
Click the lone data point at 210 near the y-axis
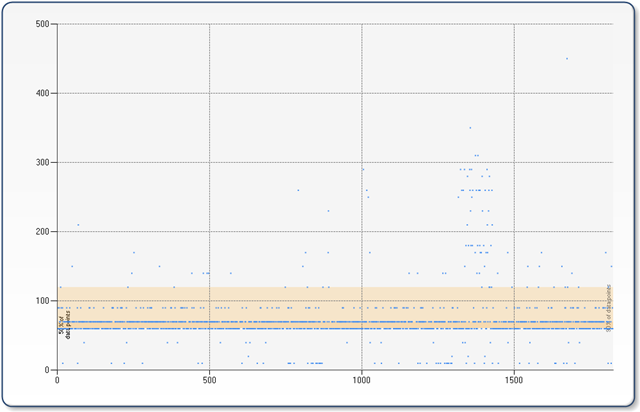(78, 225)
